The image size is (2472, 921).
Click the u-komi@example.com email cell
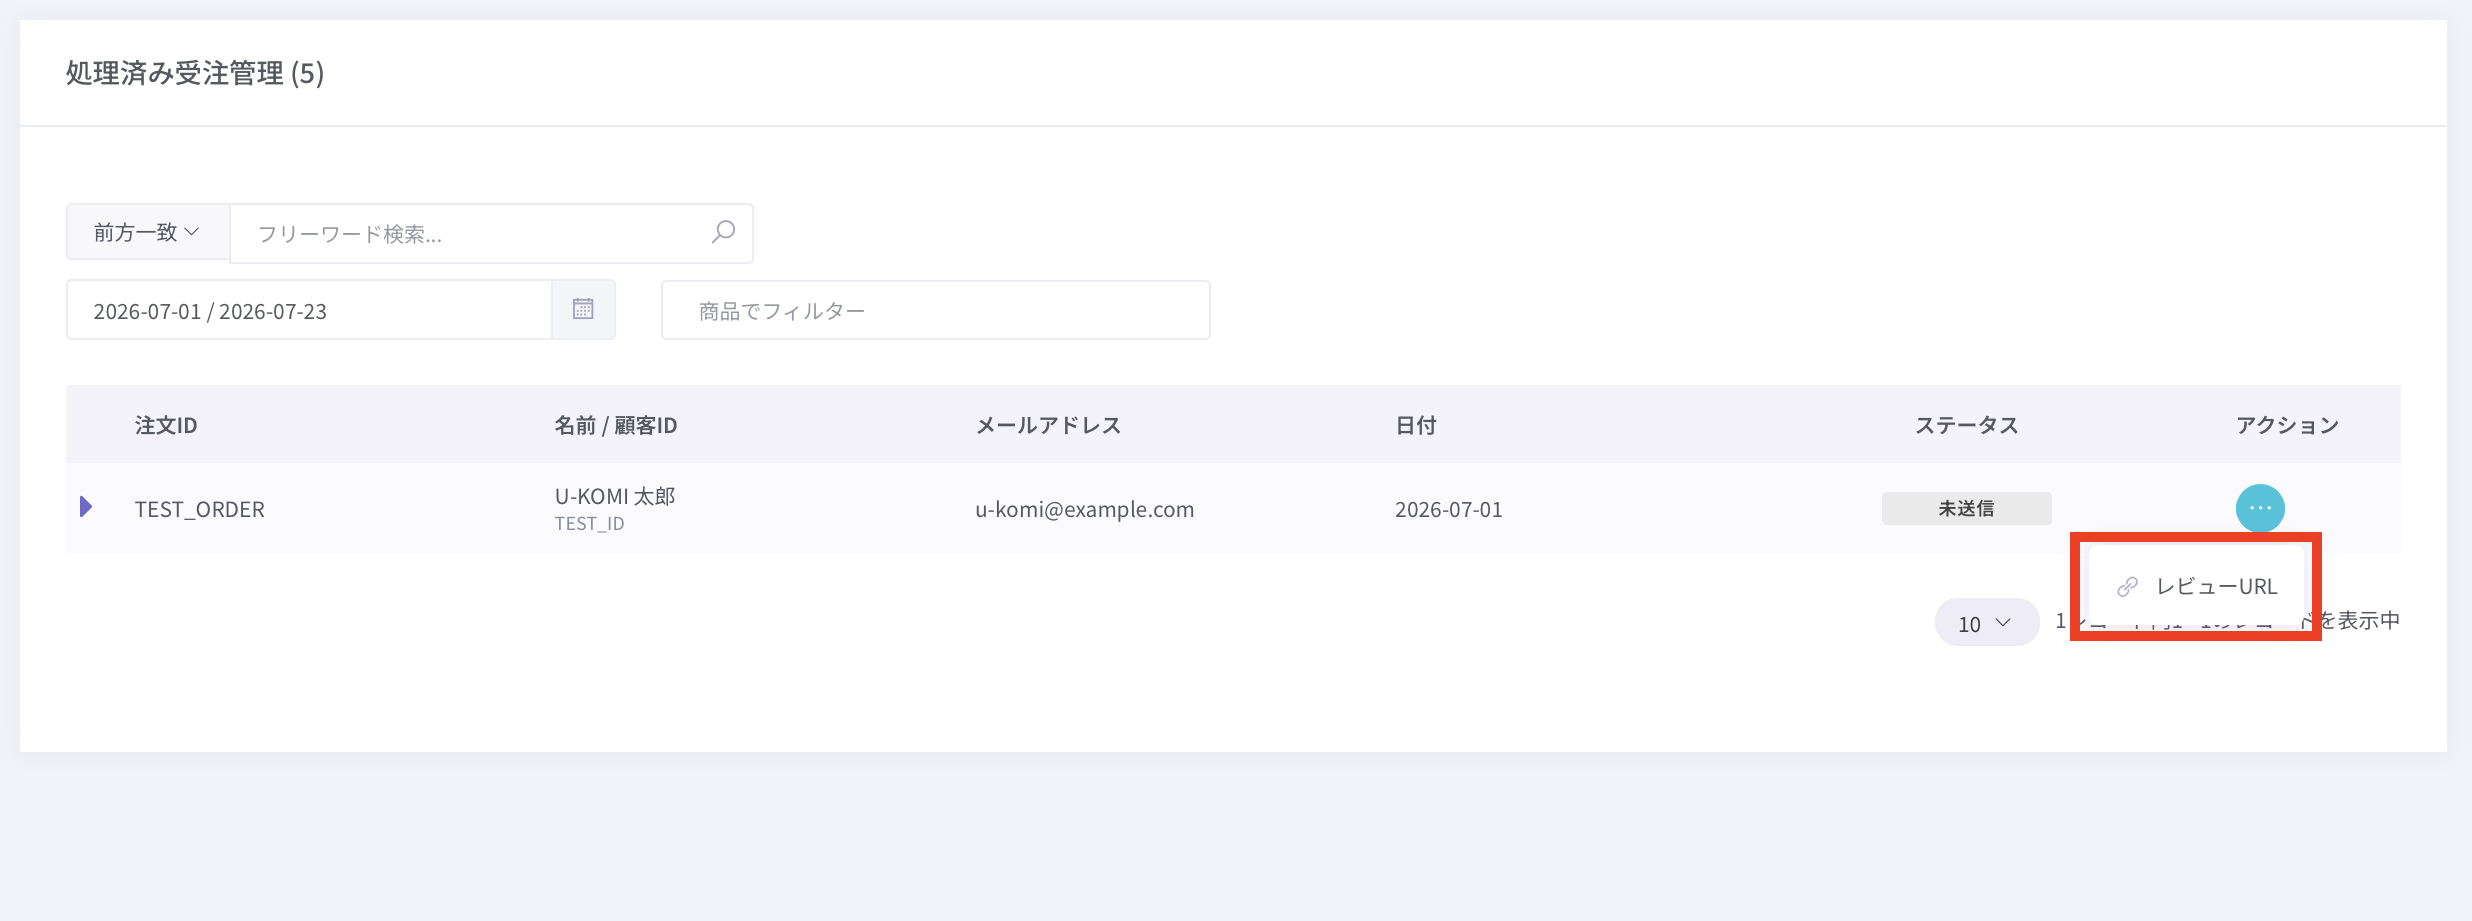pos(1084,509)
